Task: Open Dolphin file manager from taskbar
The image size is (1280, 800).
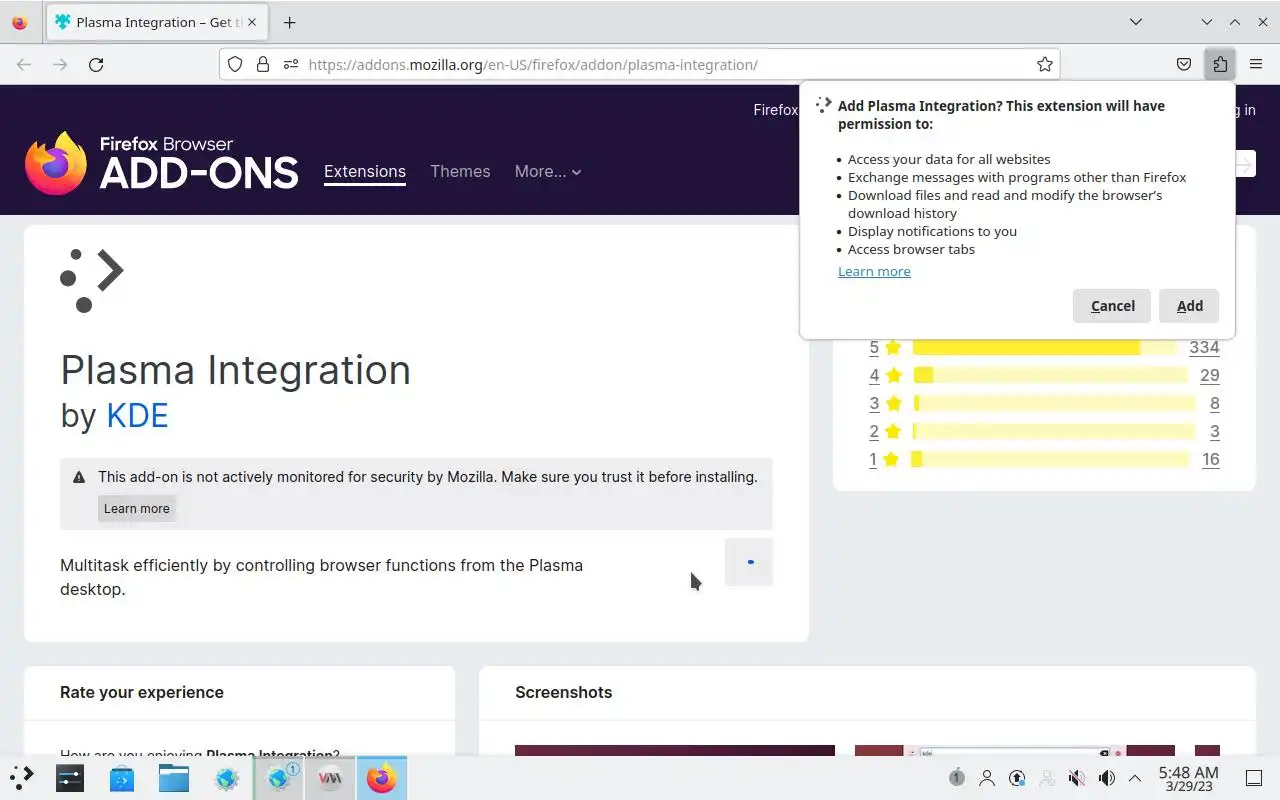Action: pos(174,778)
